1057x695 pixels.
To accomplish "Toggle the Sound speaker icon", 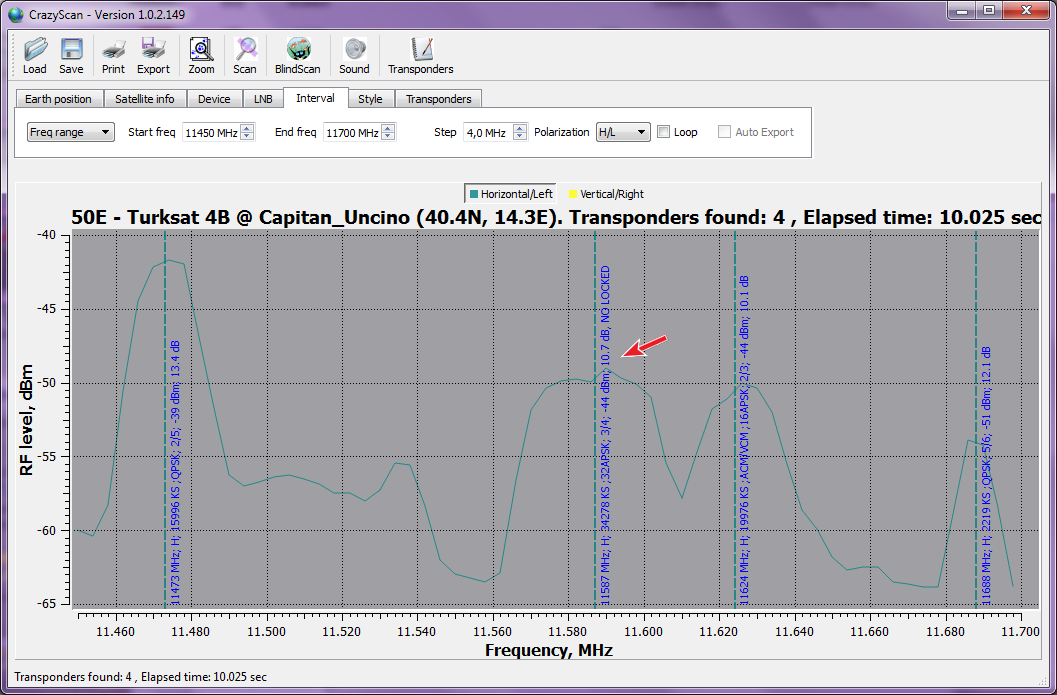I will coord(354,50).
